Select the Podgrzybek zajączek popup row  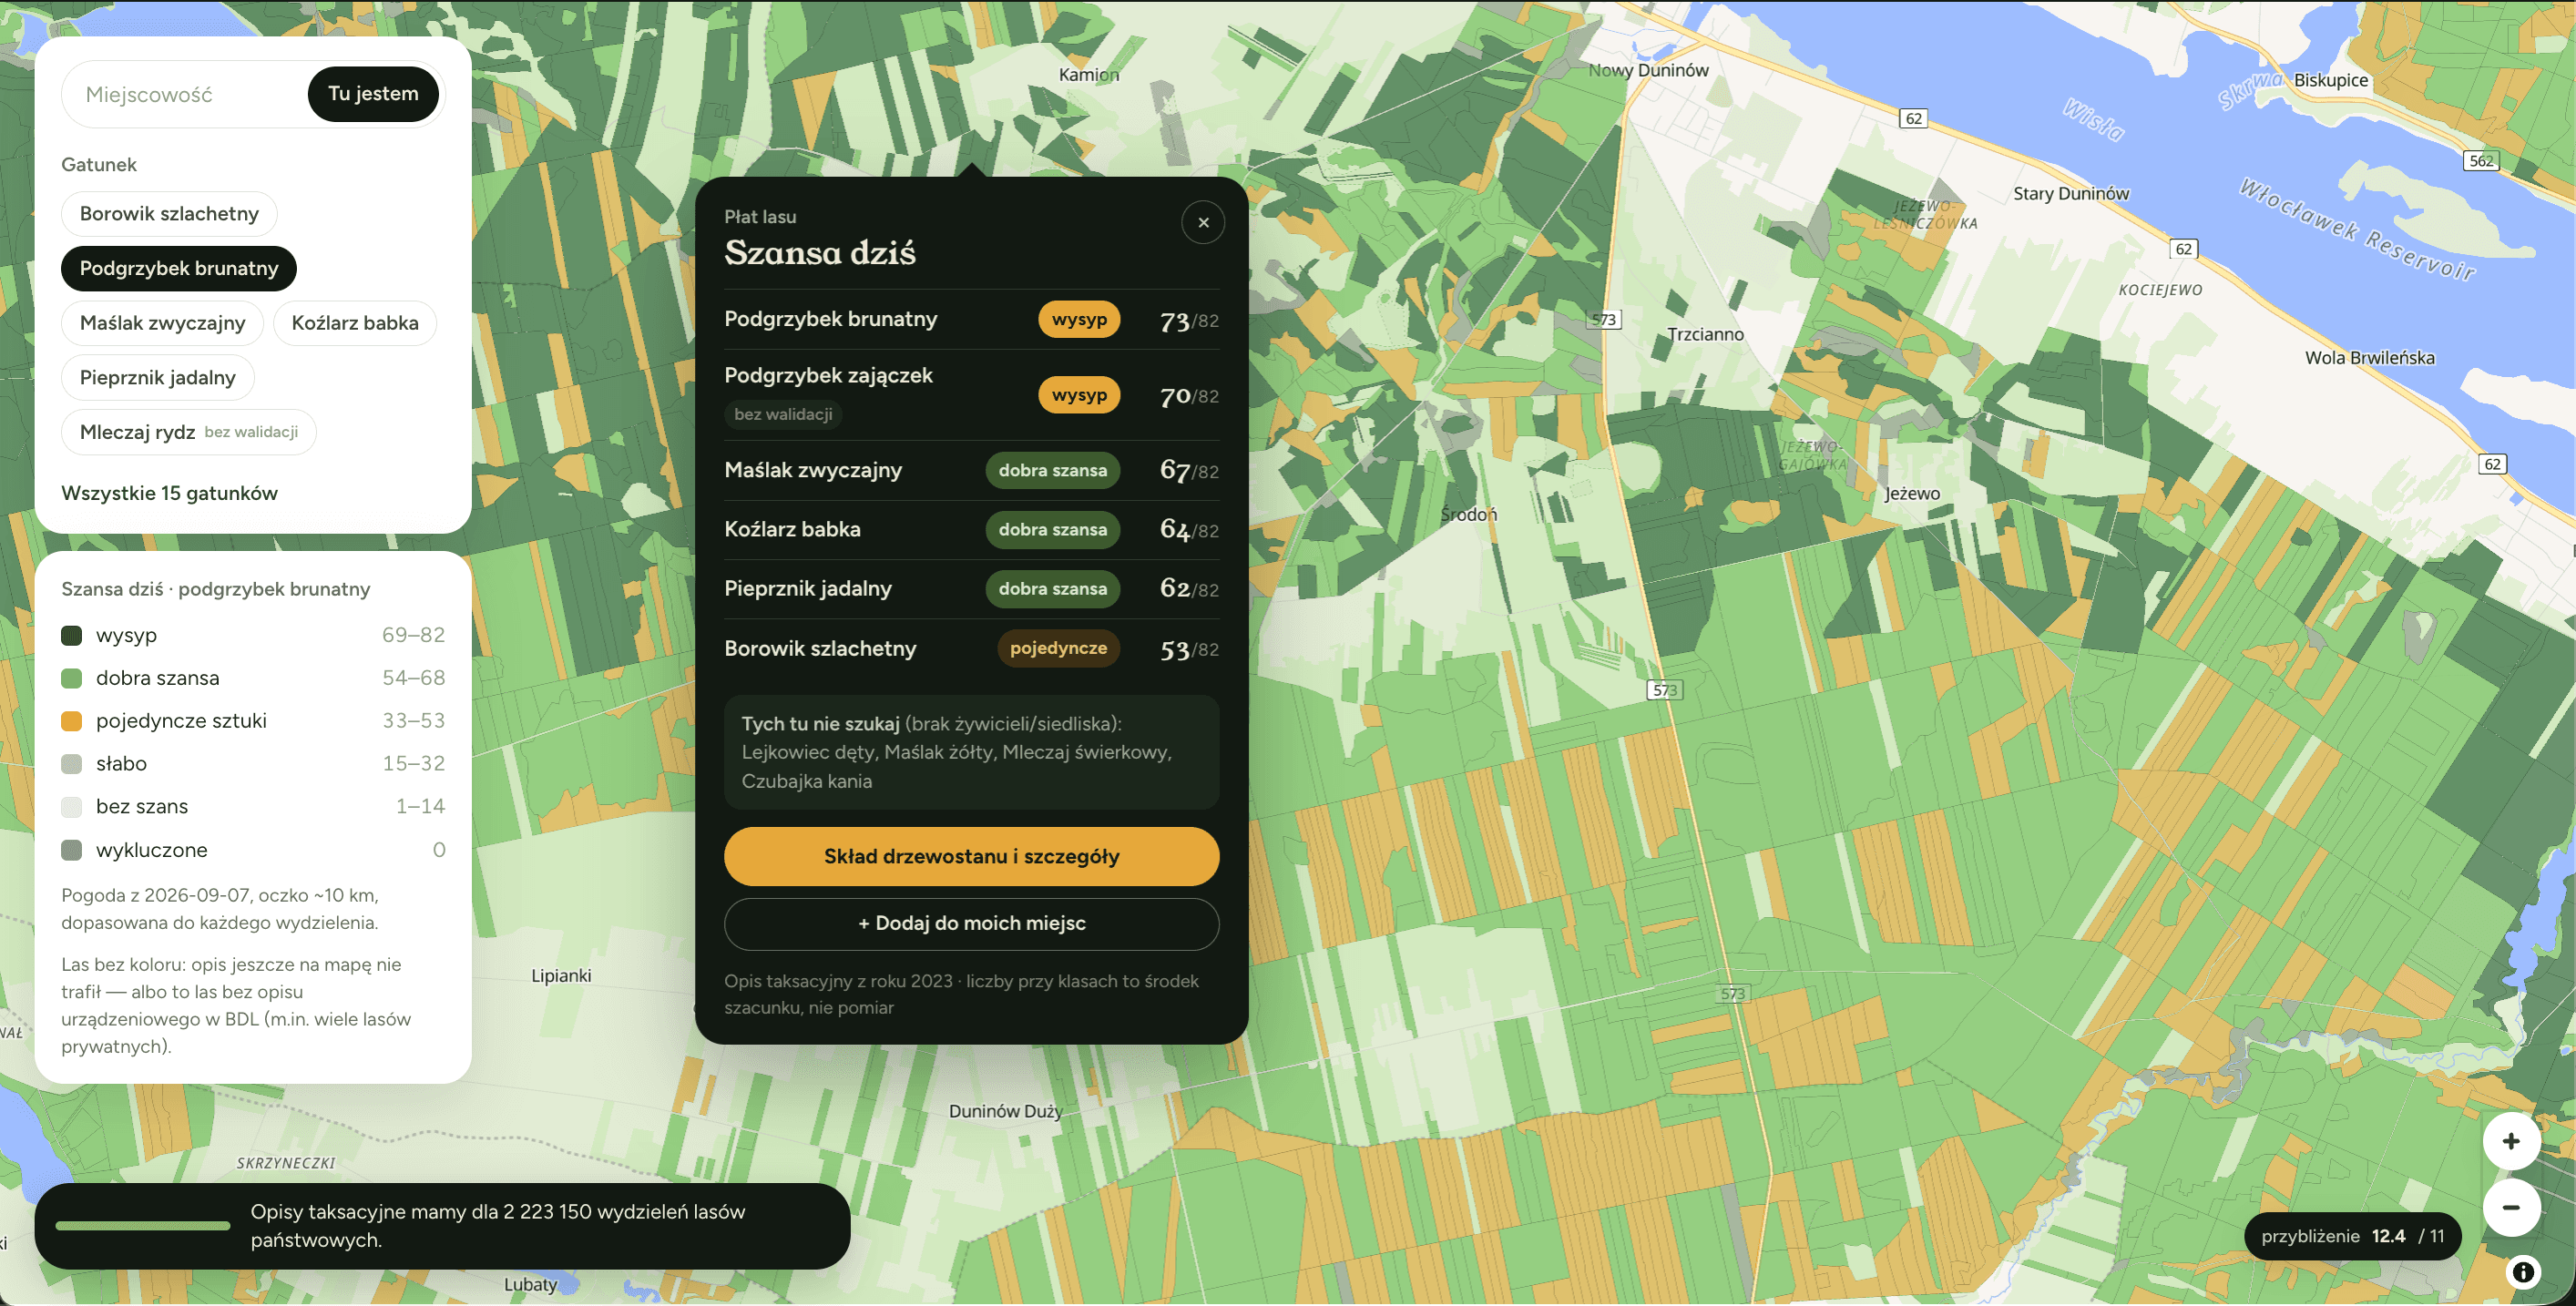pyautogui.click(x=971, y=395)
